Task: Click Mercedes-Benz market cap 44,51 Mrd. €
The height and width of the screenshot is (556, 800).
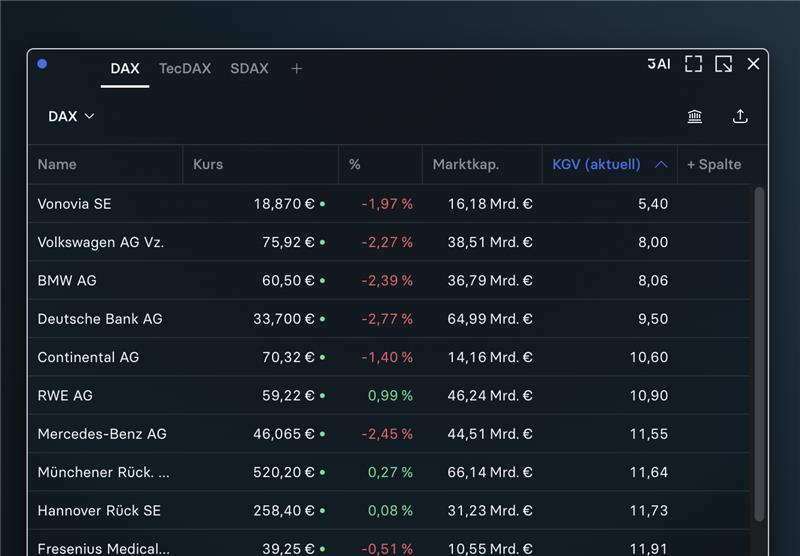Action: (x=490, y=434)
